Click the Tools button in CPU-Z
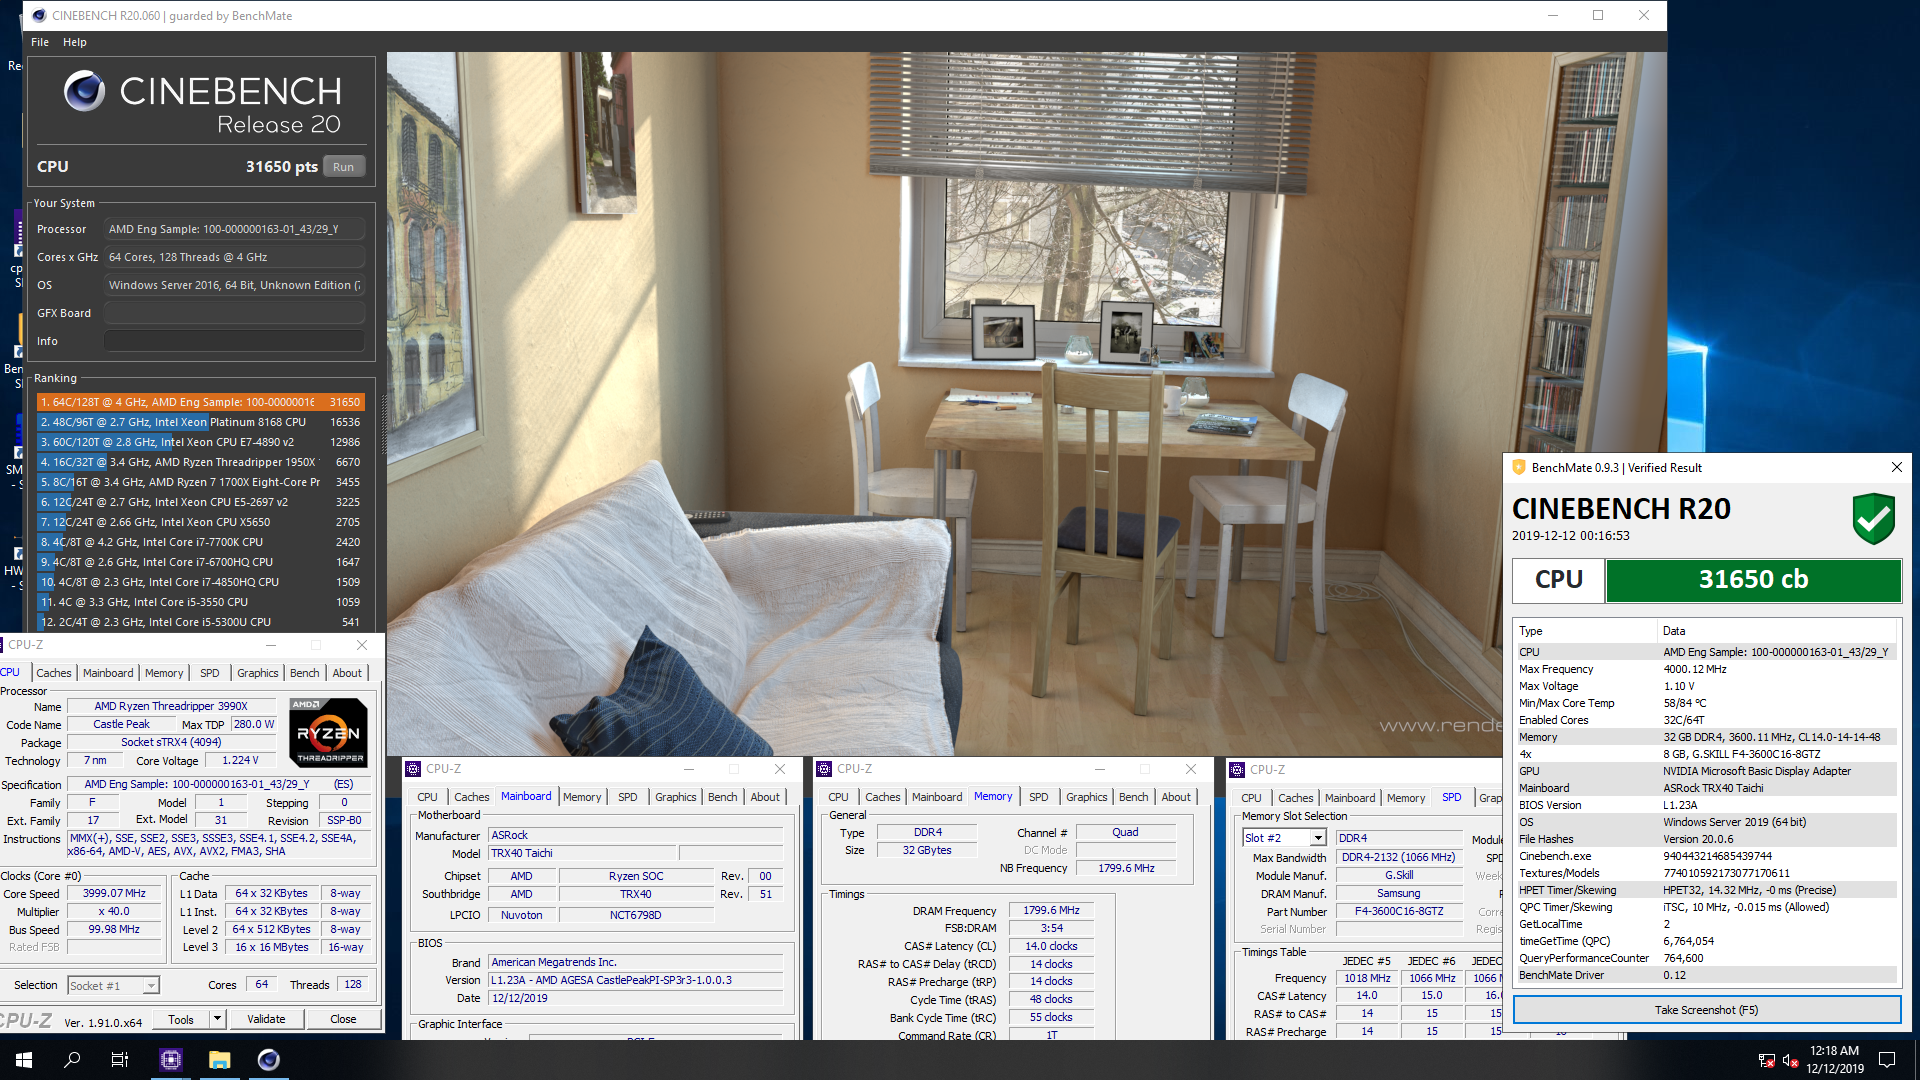Image resolution: width=1920 pixels, height=1080 pixels. 181,1019
